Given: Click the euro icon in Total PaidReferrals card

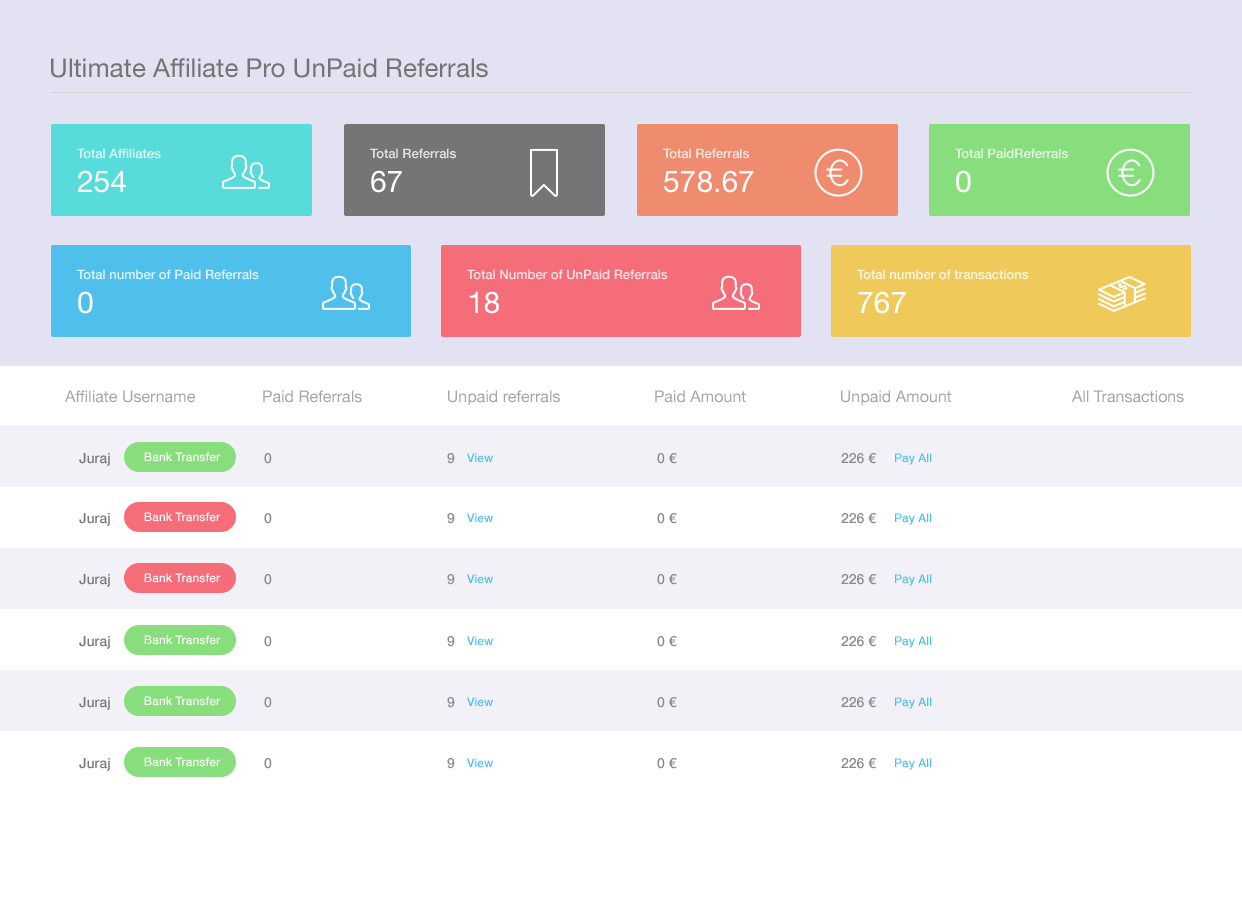Looking at the screenshot, I should click(1130, 173).
